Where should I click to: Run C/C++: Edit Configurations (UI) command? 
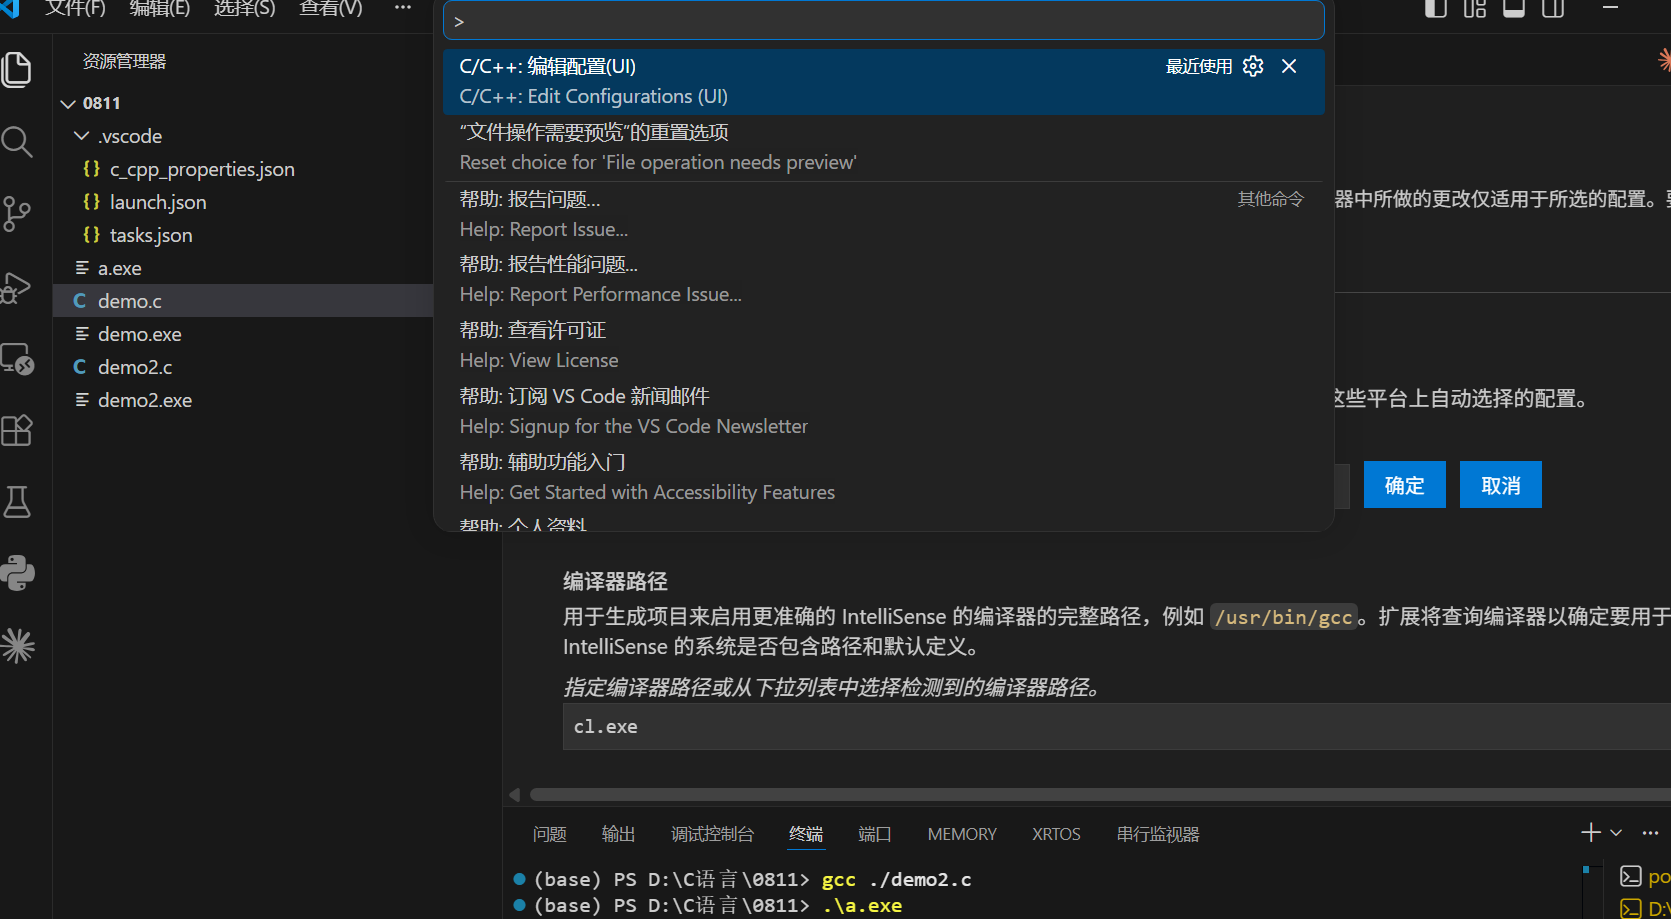(x=884, y=82)
